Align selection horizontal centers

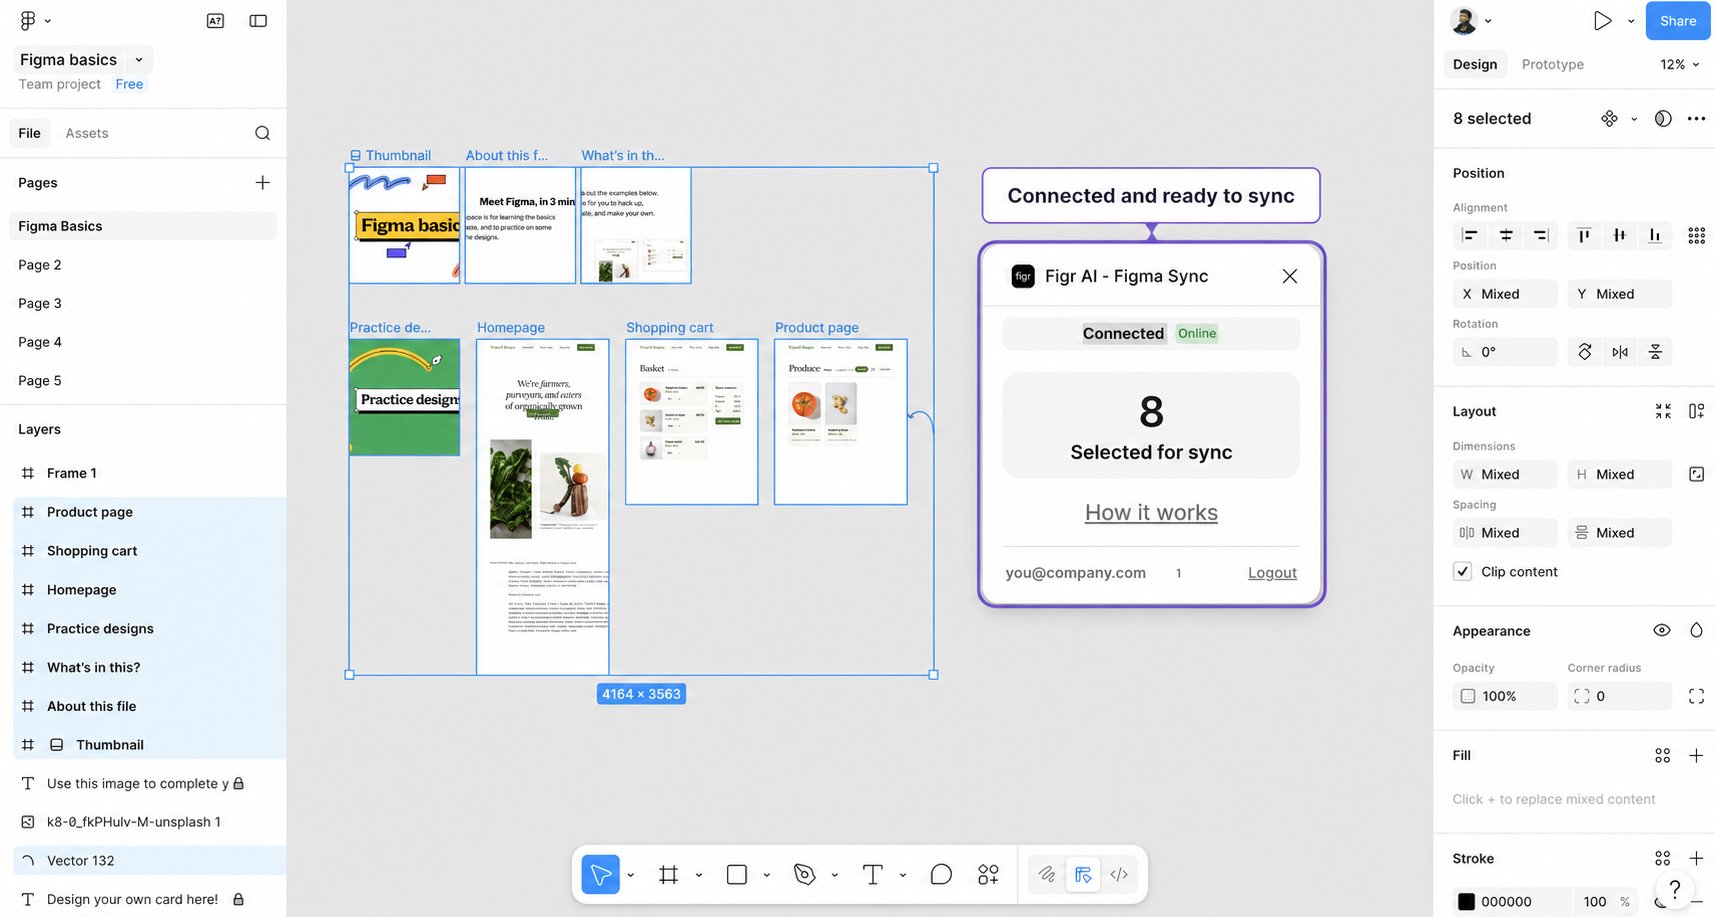pos(1506,236)
